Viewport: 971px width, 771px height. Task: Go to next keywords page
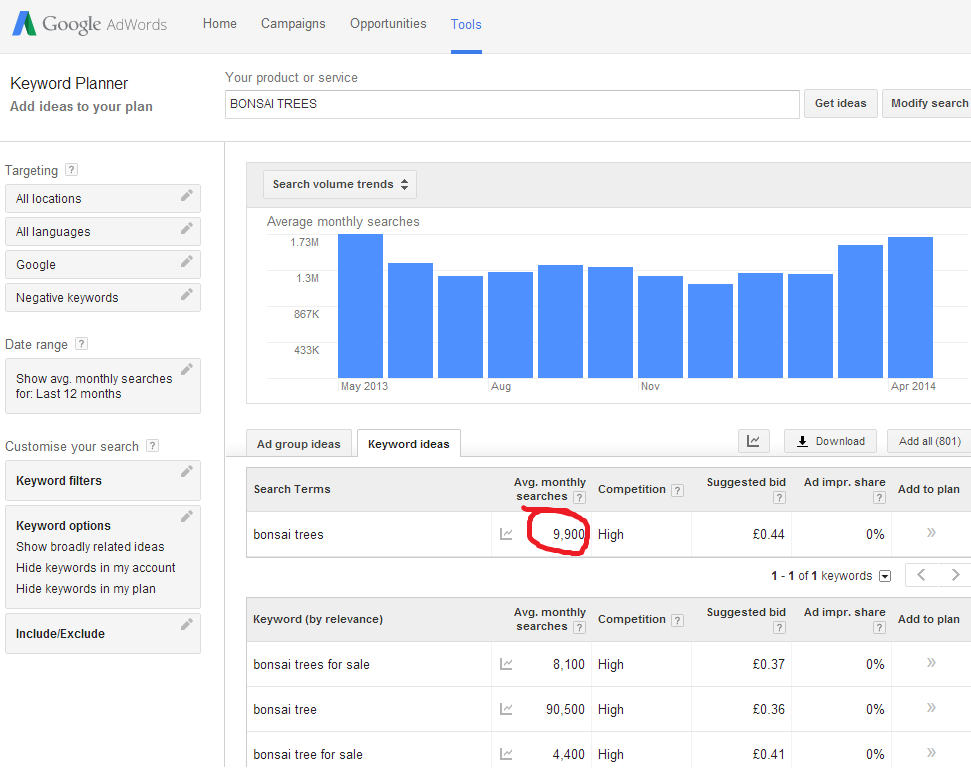tap(955, 575)
